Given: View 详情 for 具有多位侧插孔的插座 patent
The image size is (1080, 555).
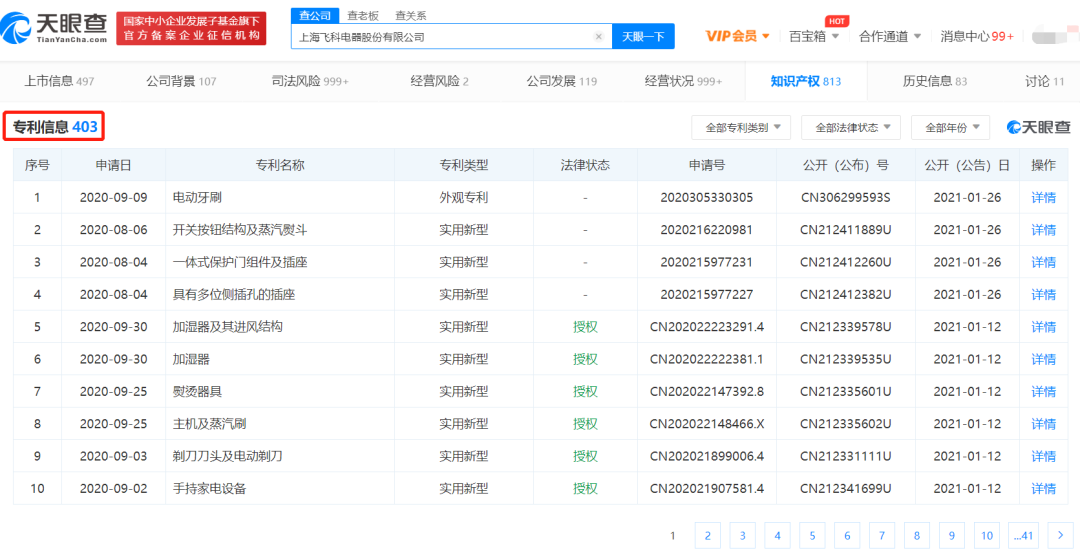Looking at the screenshot, I should [1043, 295].
